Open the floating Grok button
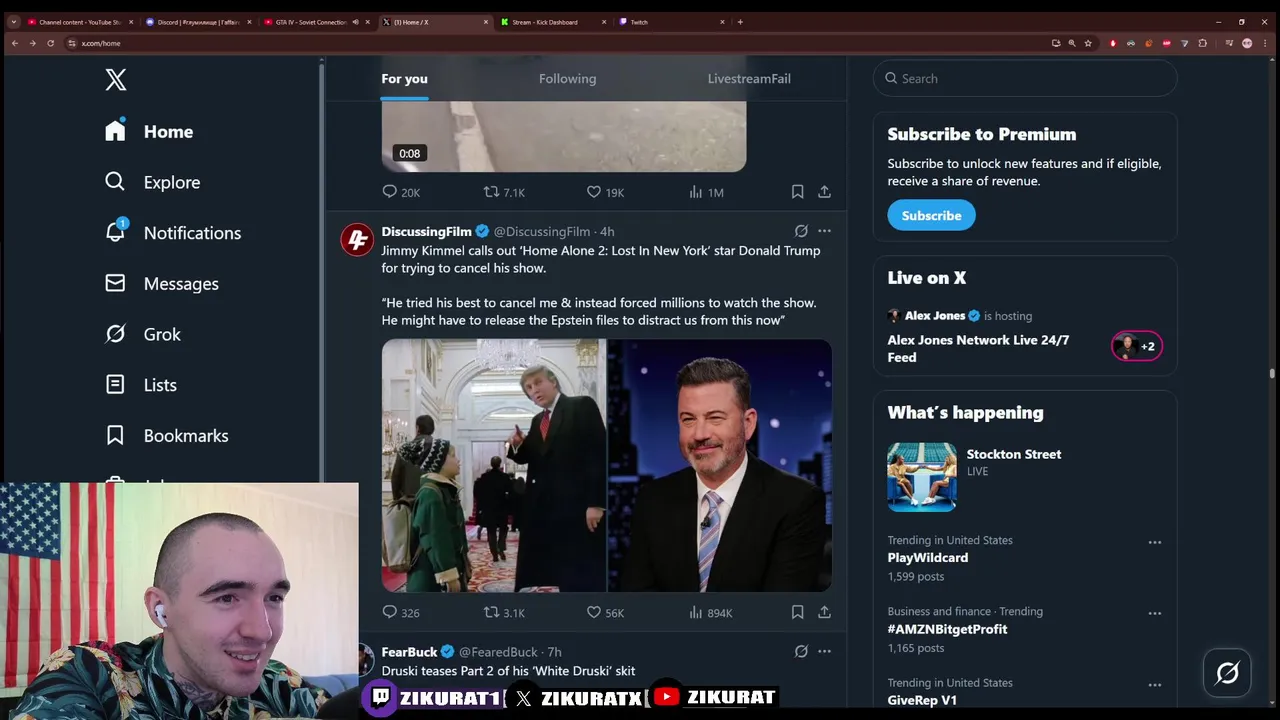This screenshot has height=720, width=1280. pos(1227,673)
